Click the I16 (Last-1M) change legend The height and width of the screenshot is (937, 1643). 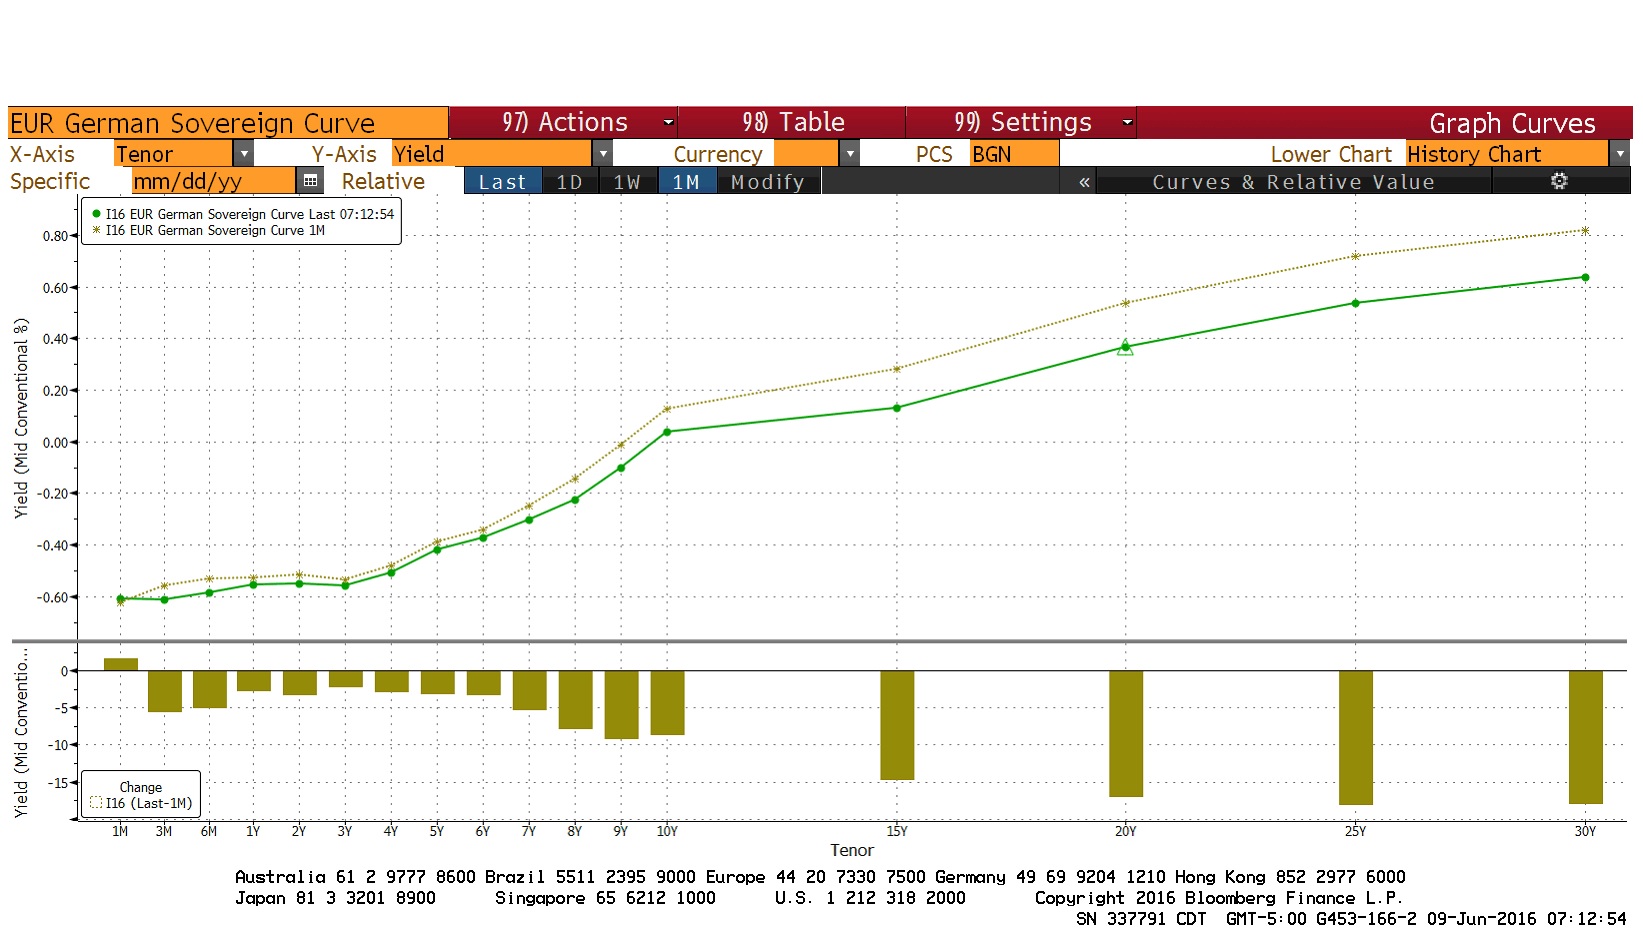tap(141, 803)
